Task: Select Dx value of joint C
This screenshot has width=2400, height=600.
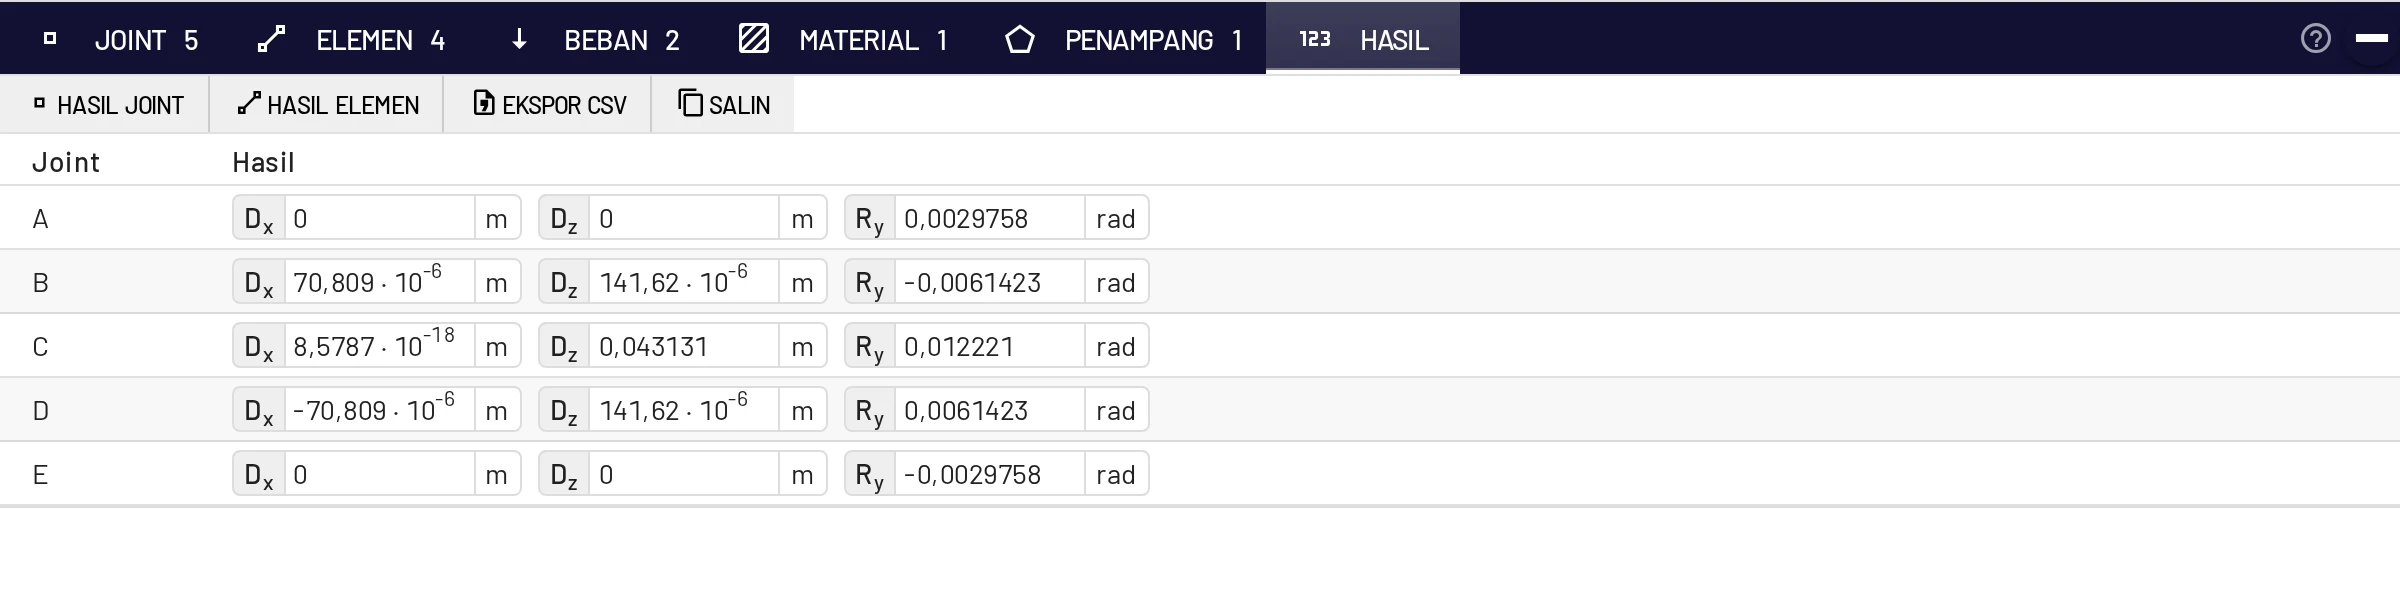Action: pos(380,346)
